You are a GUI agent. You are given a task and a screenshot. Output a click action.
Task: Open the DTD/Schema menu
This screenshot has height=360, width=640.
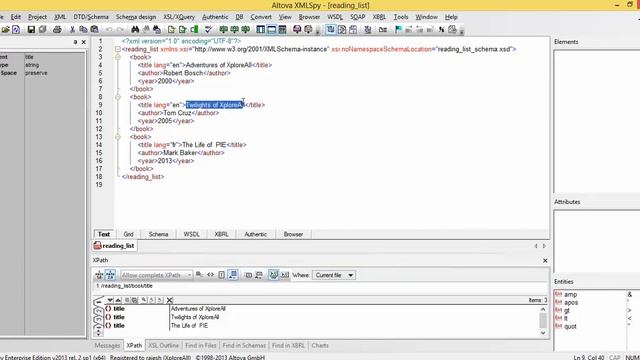coord(91,17)
